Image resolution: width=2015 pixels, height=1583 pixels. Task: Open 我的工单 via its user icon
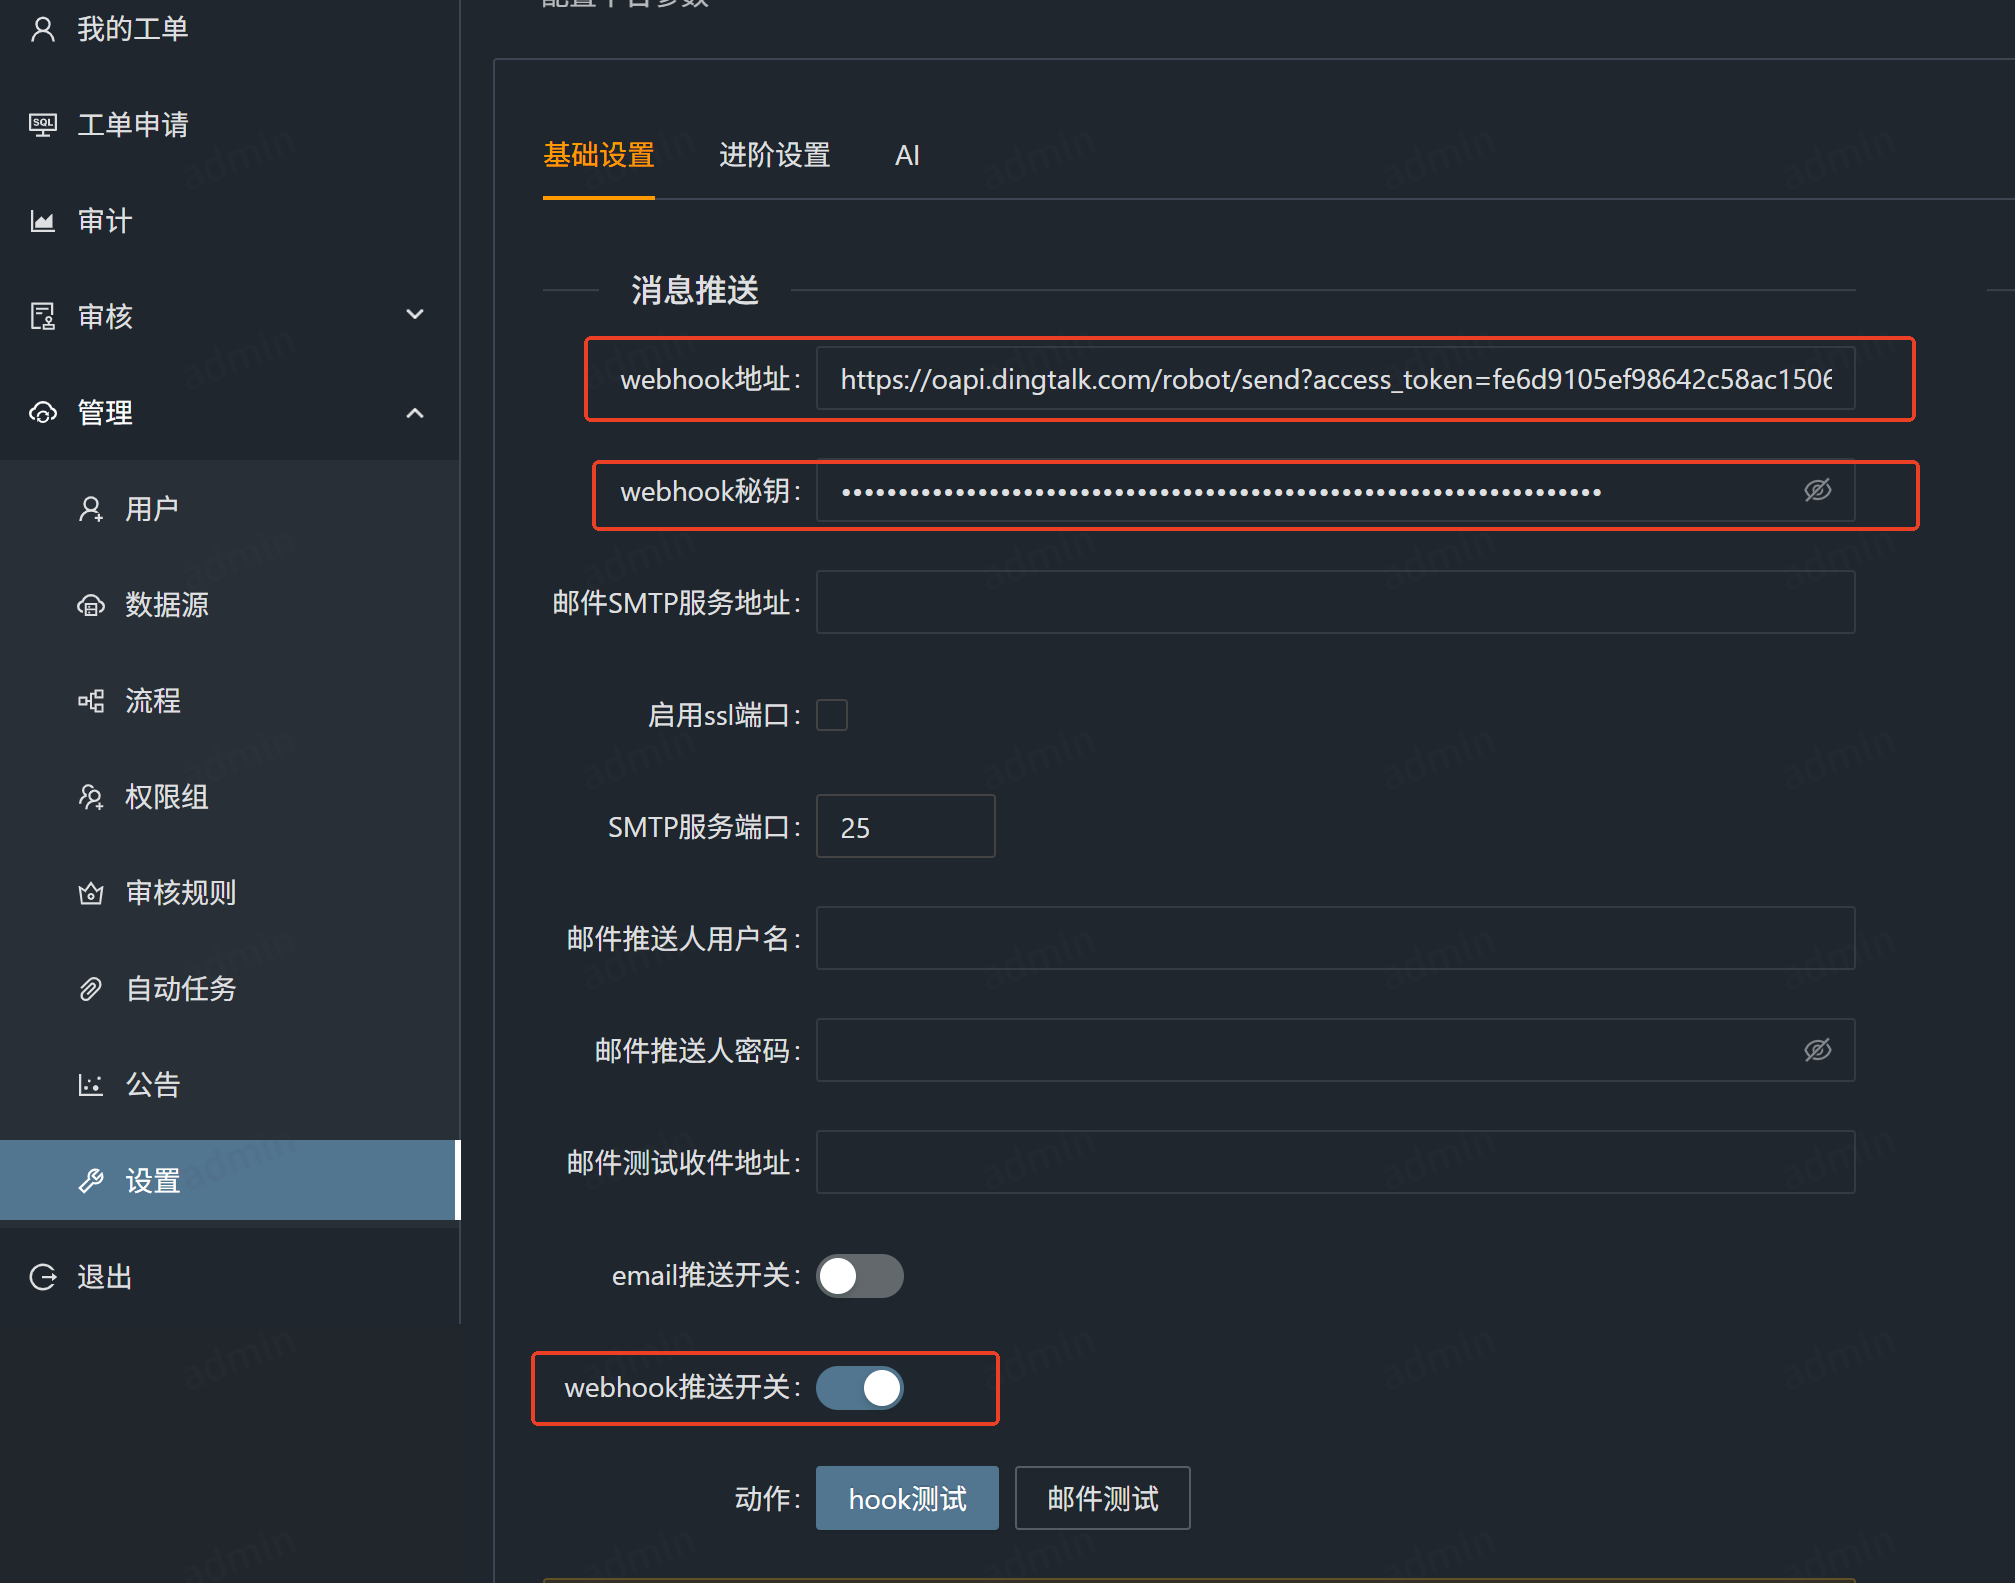pyautogui.click(x=42, y=28)
